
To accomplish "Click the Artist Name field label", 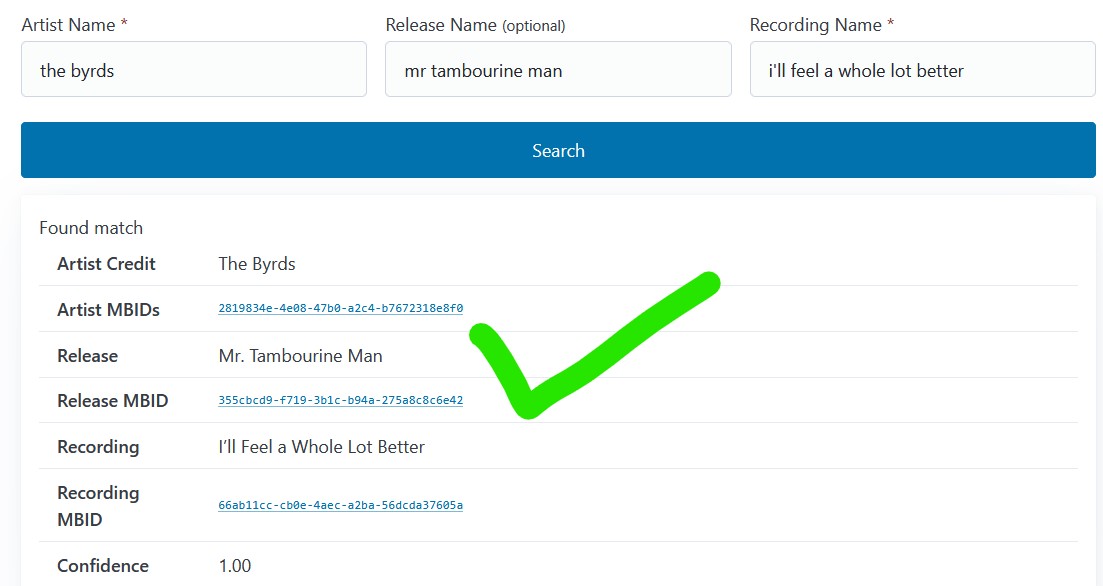I will click(x=68, y=25).
